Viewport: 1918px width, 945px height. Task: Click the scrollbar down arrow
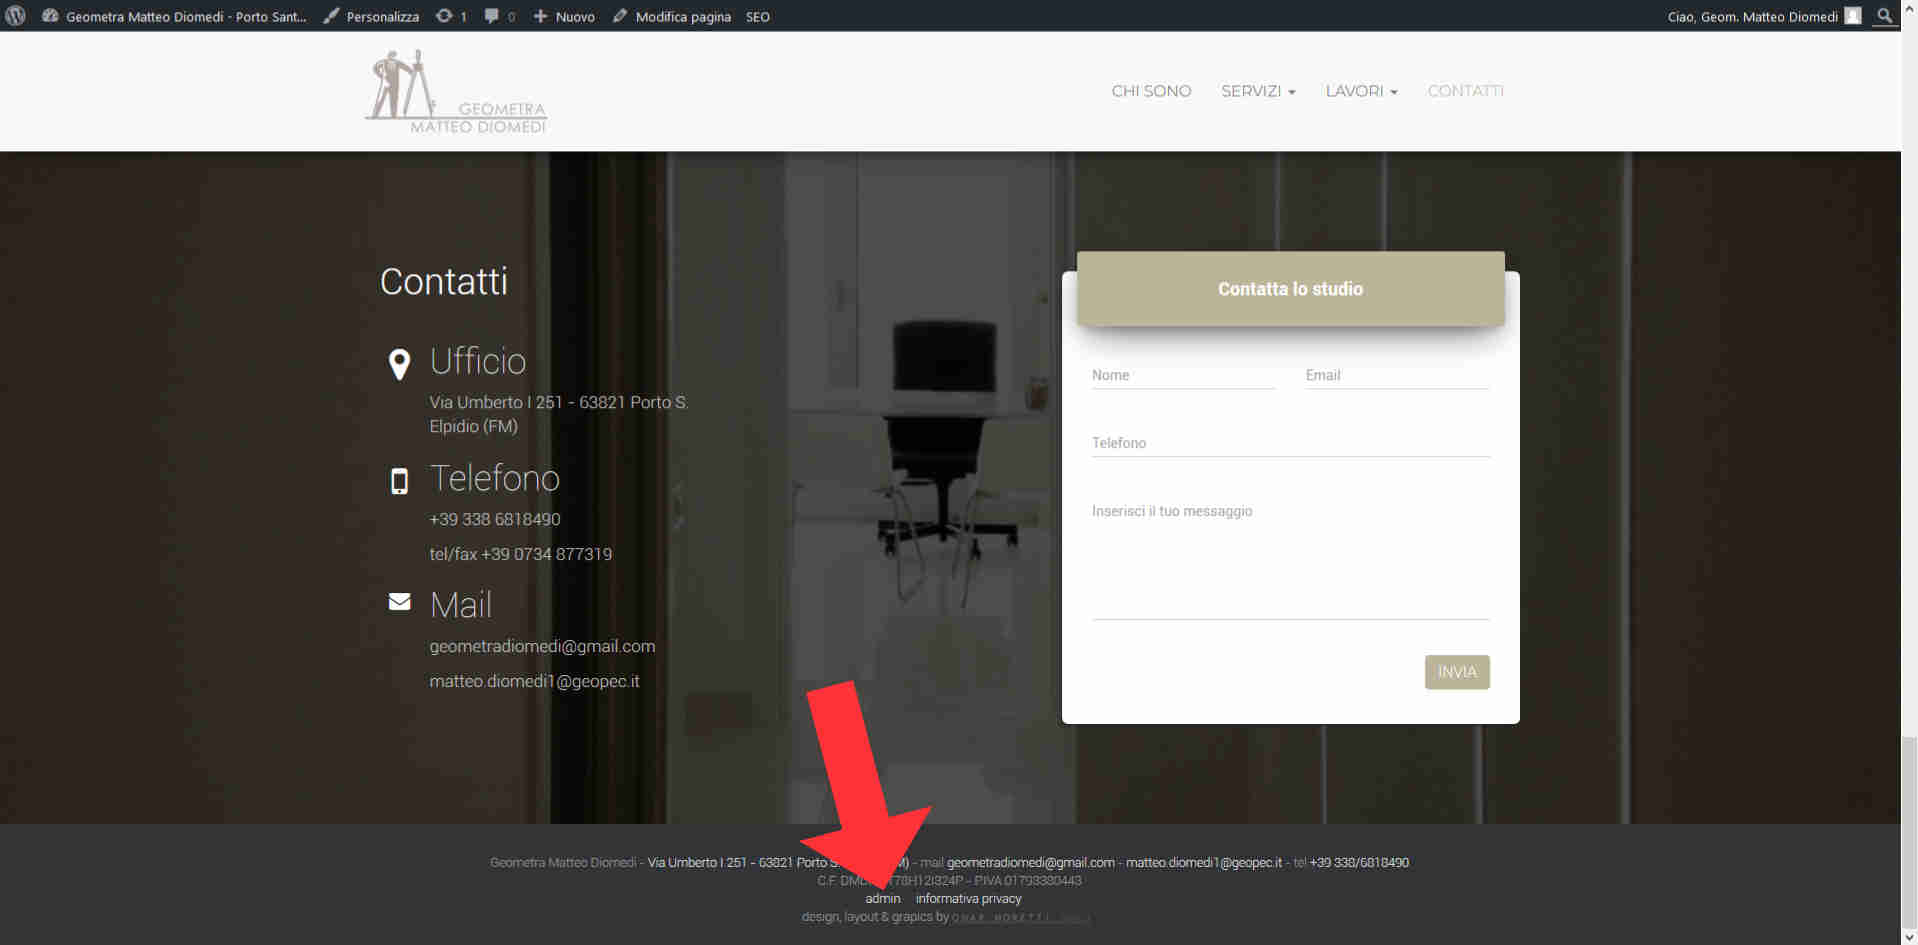[x=1909, y=937]
